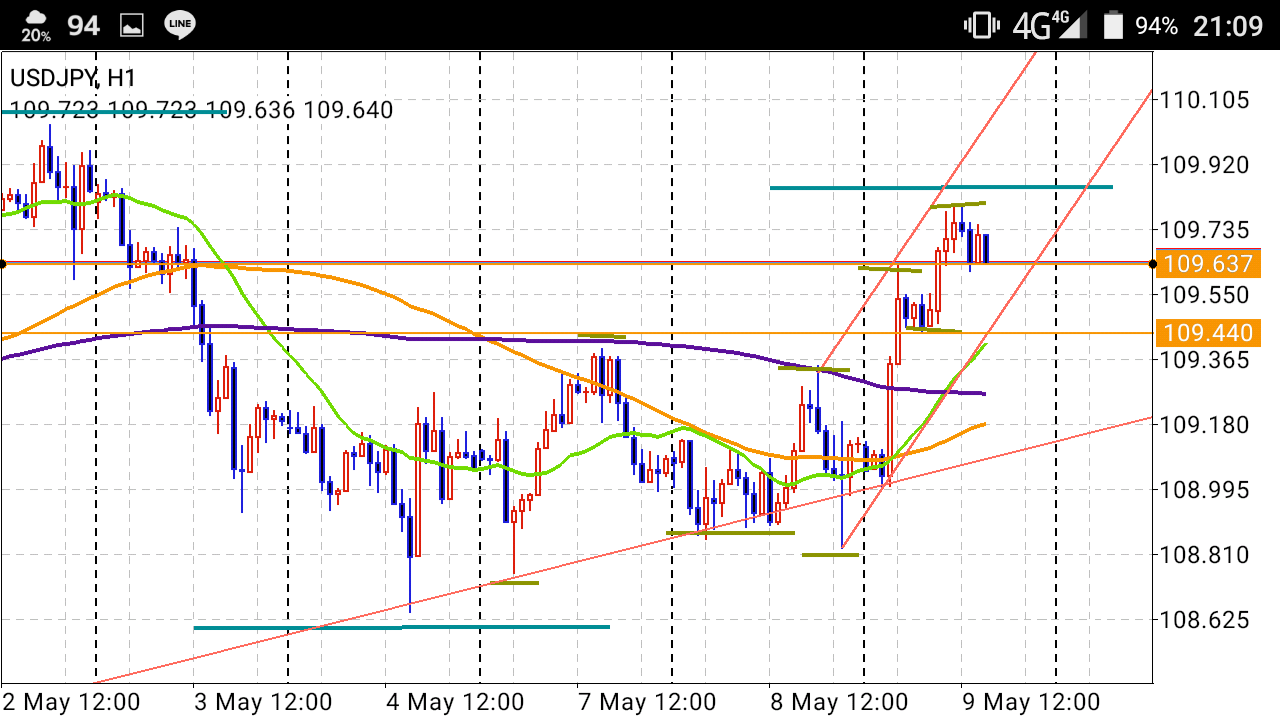The width and height of the screenshot is (1280, 720).
Task: Select the orange level label 109.440
Action: point(1208,333)
